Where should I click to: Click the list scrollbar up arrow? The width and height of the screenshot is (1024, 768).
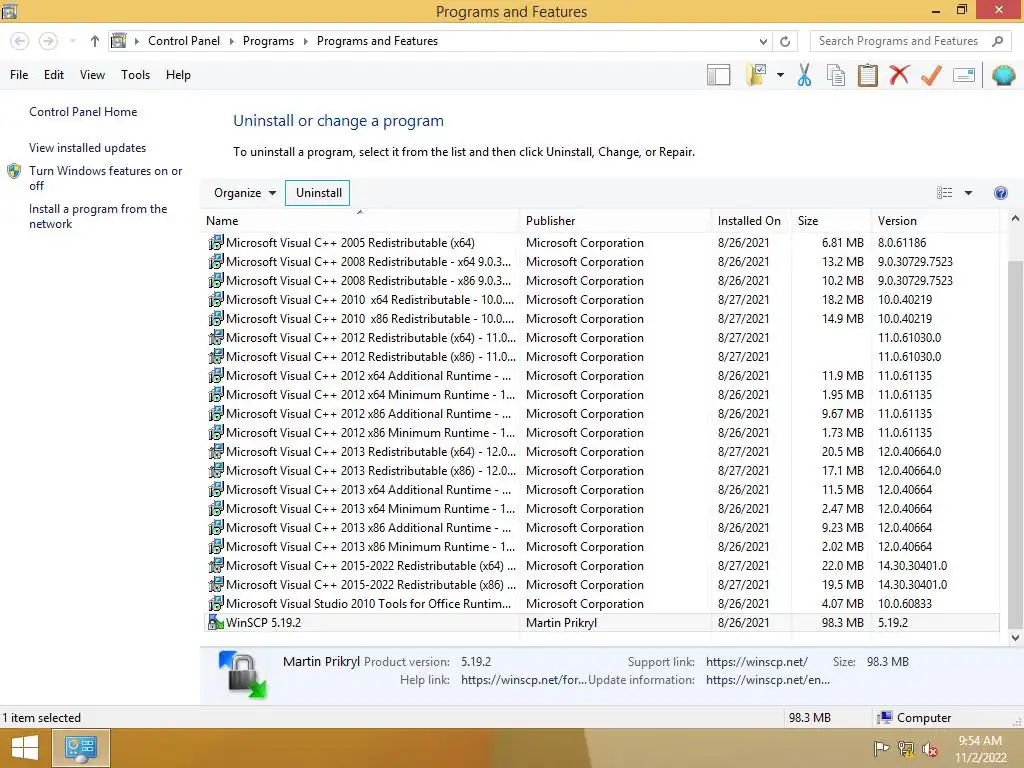(x=1015, y=219)
